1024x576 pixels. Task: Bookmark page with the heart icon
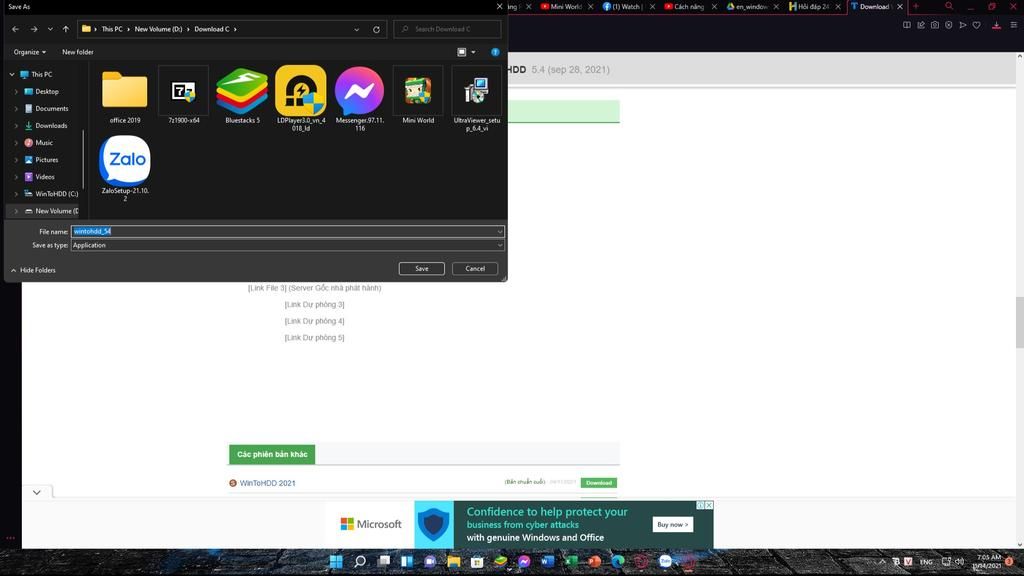pyautogui.click(x=976, y=25)
